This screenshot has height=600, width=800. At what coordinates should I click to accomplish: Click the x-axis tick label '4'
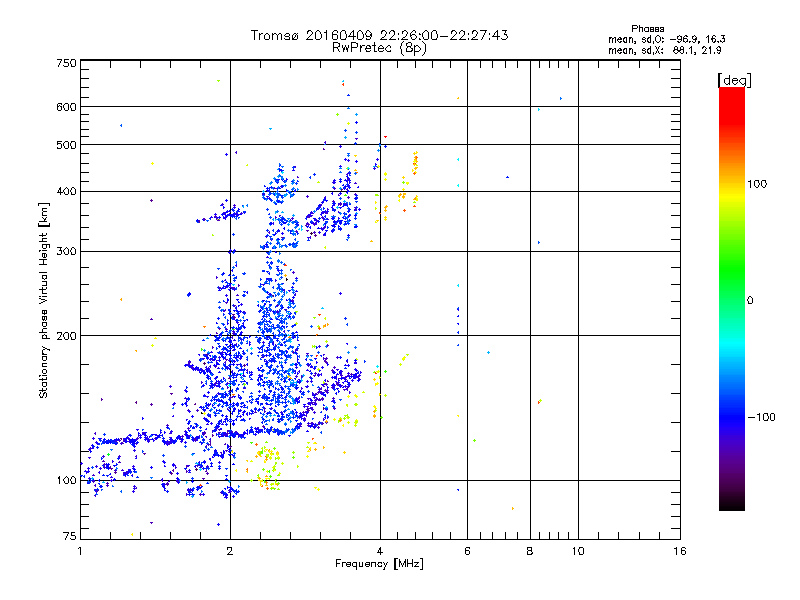click(x=380, y=551)
